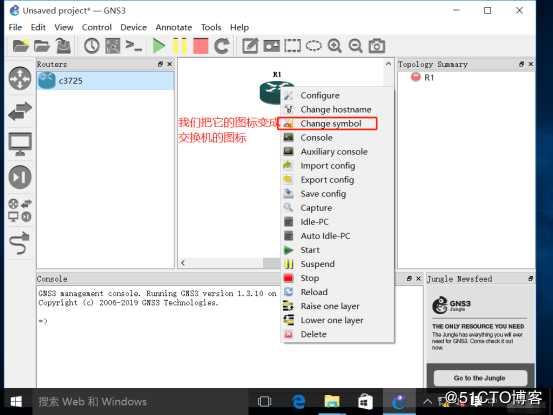The image size is (553, 415).
Task: Stop all devices with red square icon
Action: pyautogui.click(x=201, y=46)
